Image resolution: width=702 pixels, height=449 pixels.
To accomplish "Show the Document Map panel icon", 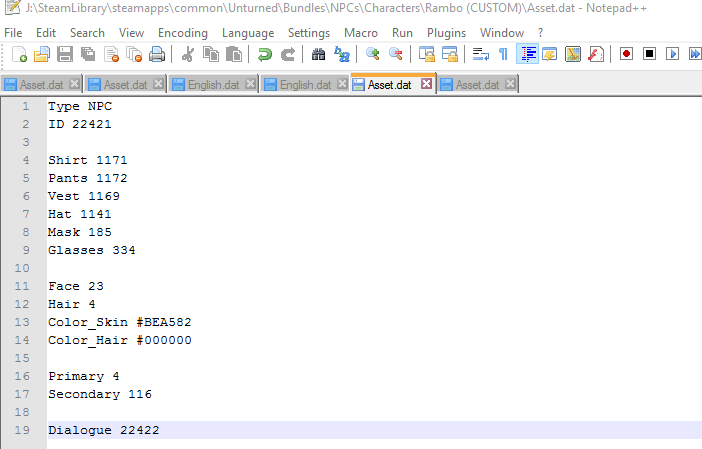I will coord(573,54).
